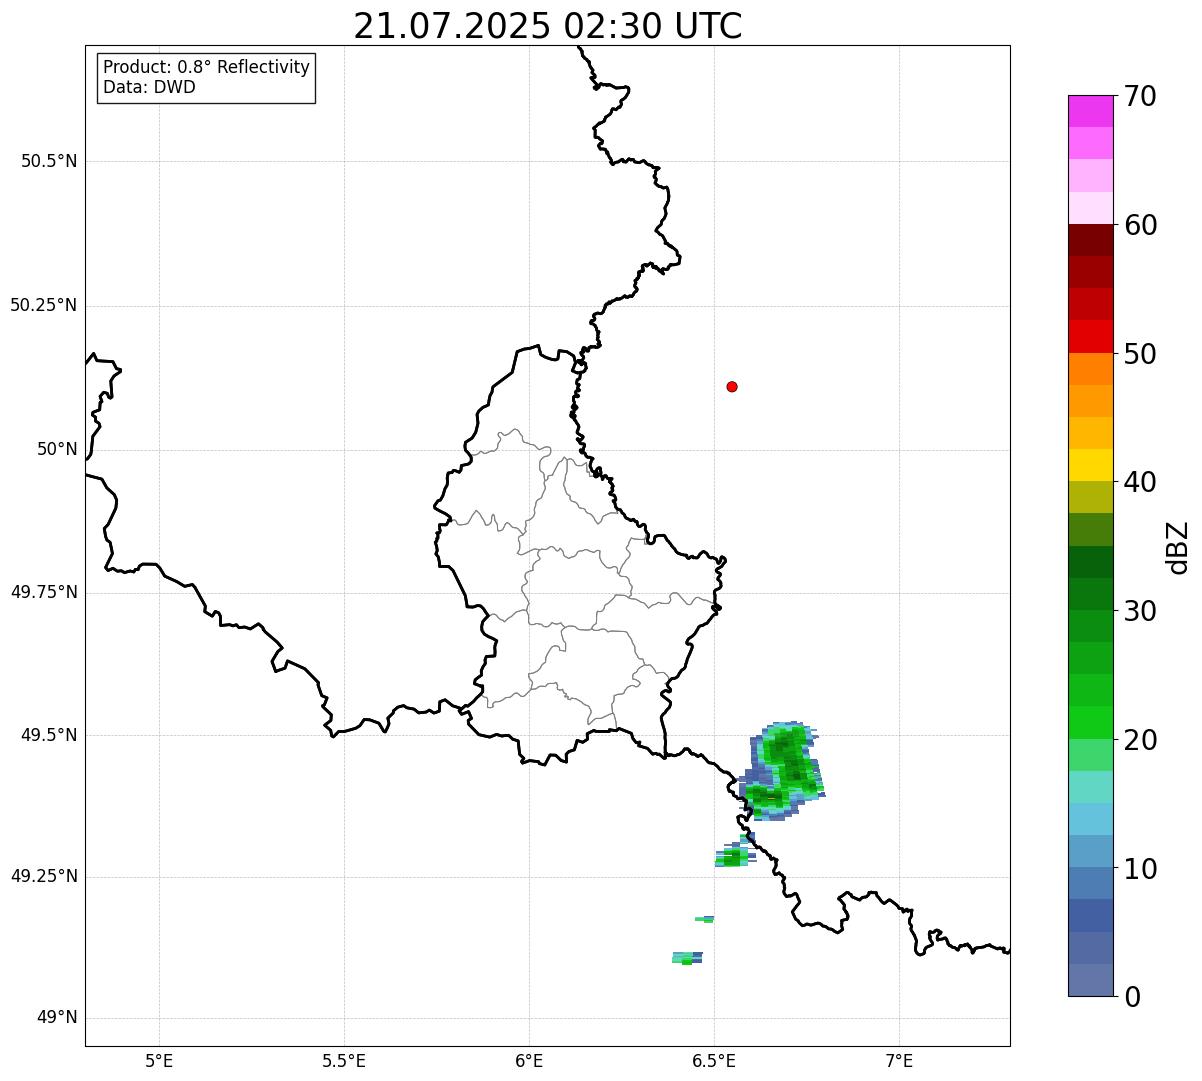Click the yellow colorbar swatch above 40 dBZ
The image size is (1202, 1081).
pyautogui.click(x=1090, y=465)
